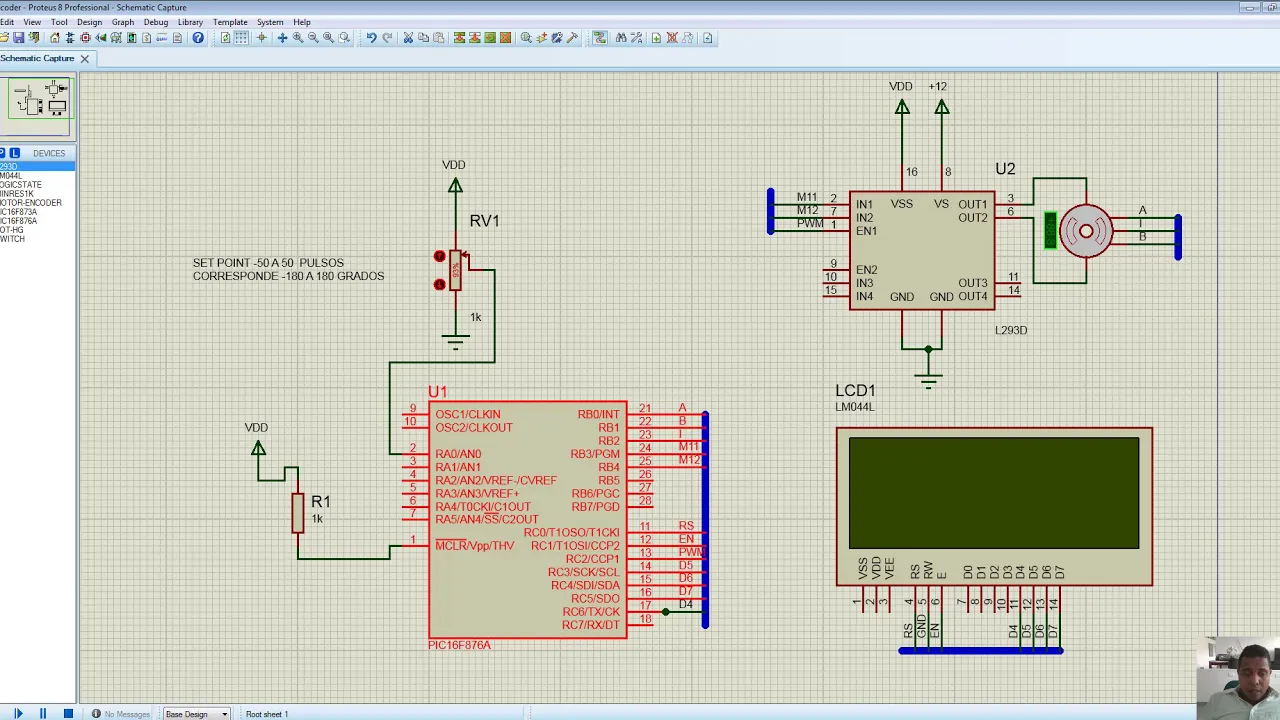Open the View menu
The width and height of the screenshot is (1280, 720).
32,22
